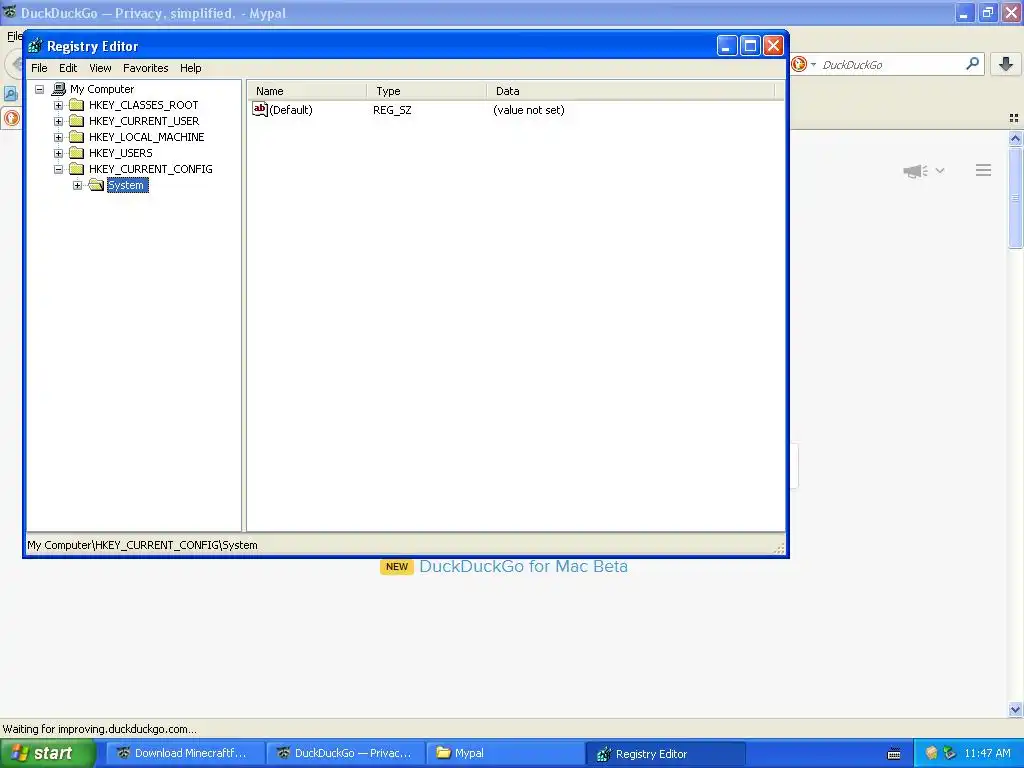1024x768 pixels.
Task: Select the System key label
Action: click(127, 185)
